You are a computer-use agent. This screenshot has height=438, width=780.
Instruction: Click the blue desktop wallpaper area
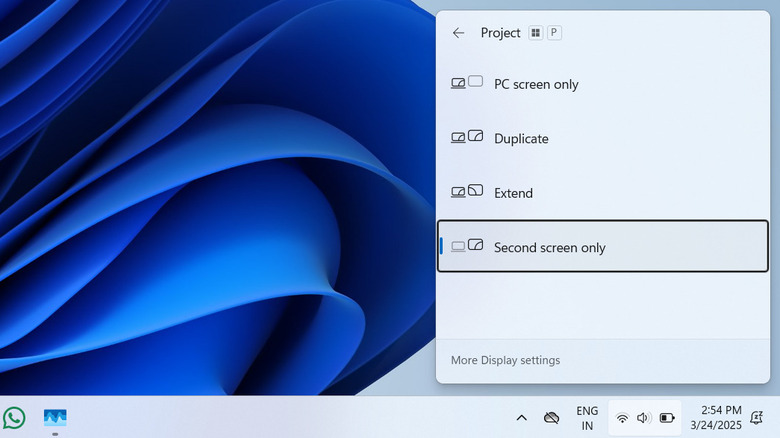point(200,200)
